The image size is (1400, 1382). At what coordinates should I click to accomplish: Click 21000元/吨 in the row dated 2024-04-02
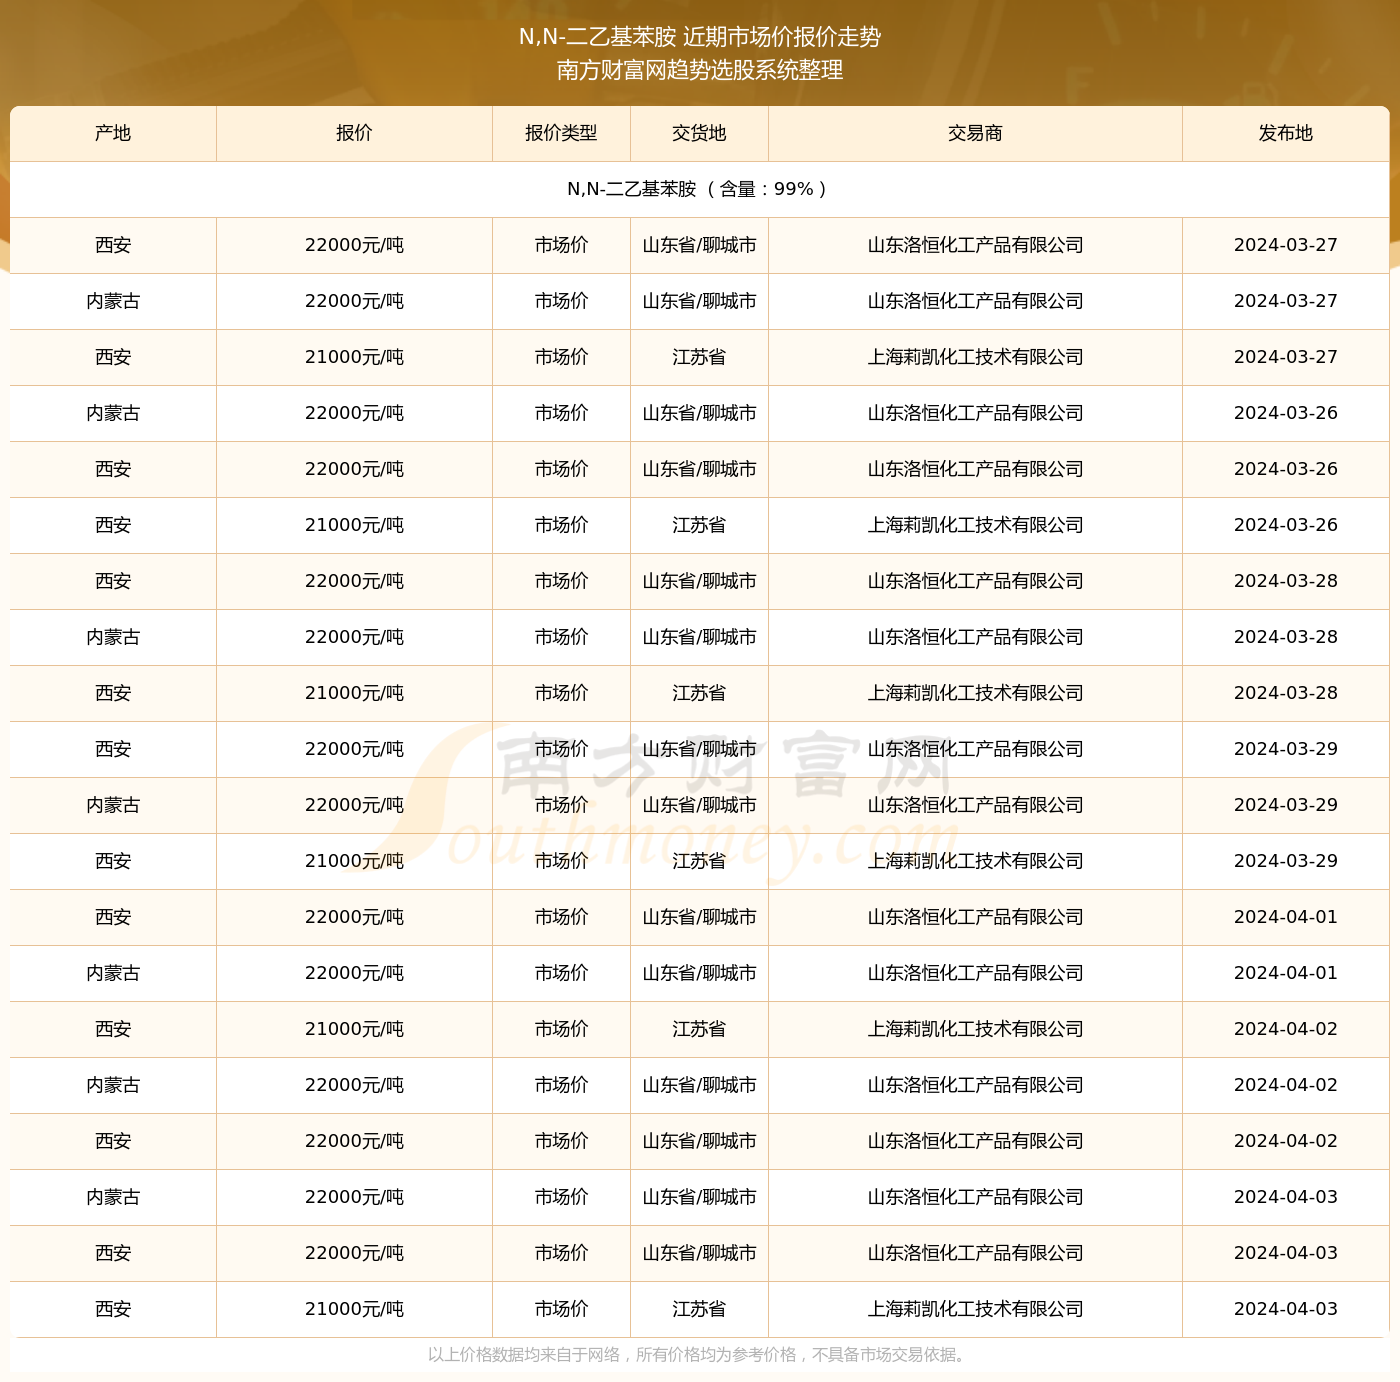click(354, 1029)
